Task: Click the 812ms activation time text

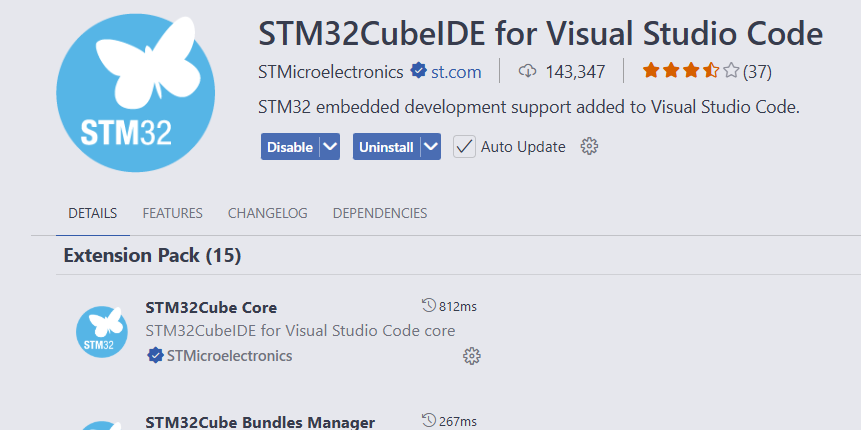Action: pyautogui.click(x=458, y=306)
